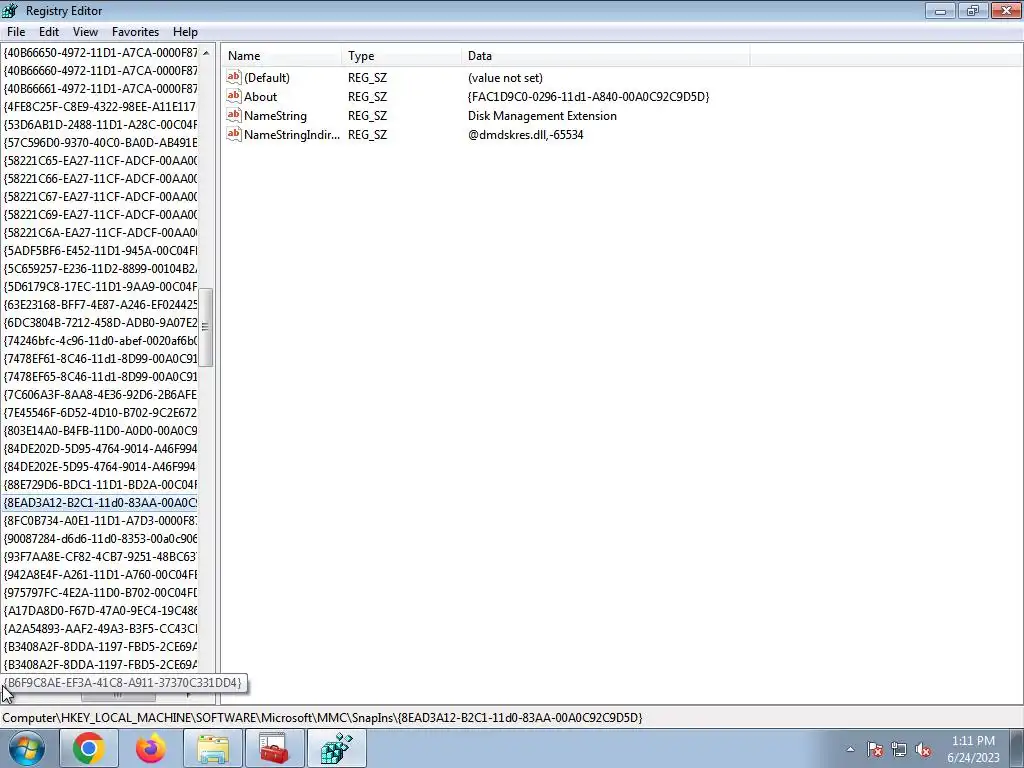Click the NameStringIndirect value string icon
The width and height of the screenshot is (1024, 768).
[234, 134]
